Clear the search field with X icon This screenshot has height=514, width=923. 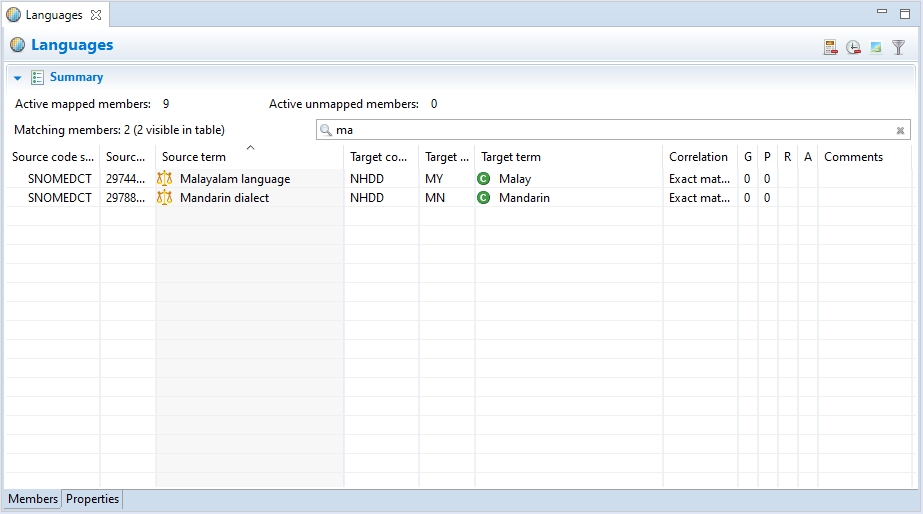(x=900, y=130)
